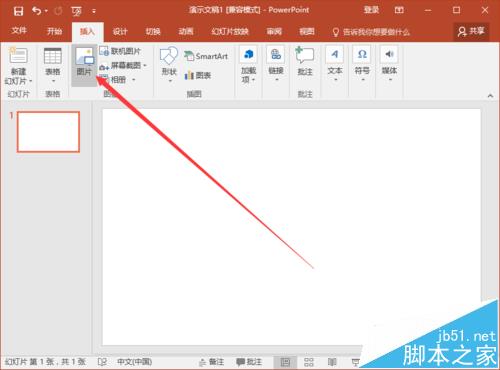Insert 联机图片 online pictures
The width and height of the screenshot is (500, 370).
pos(121,51)
